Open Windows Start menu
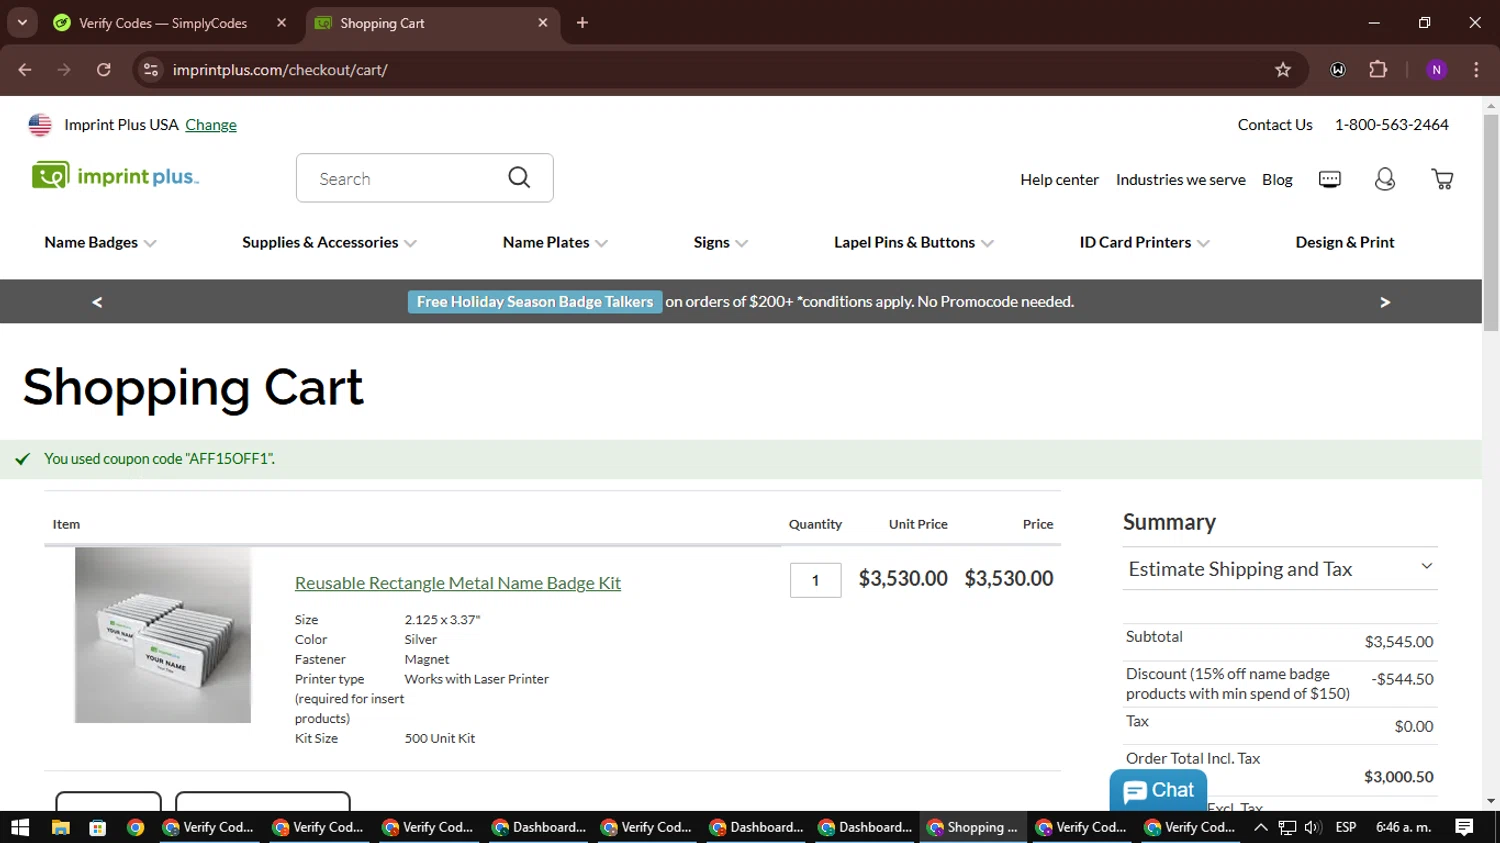This screenshot has width=1500, height=843. point(20,827)
